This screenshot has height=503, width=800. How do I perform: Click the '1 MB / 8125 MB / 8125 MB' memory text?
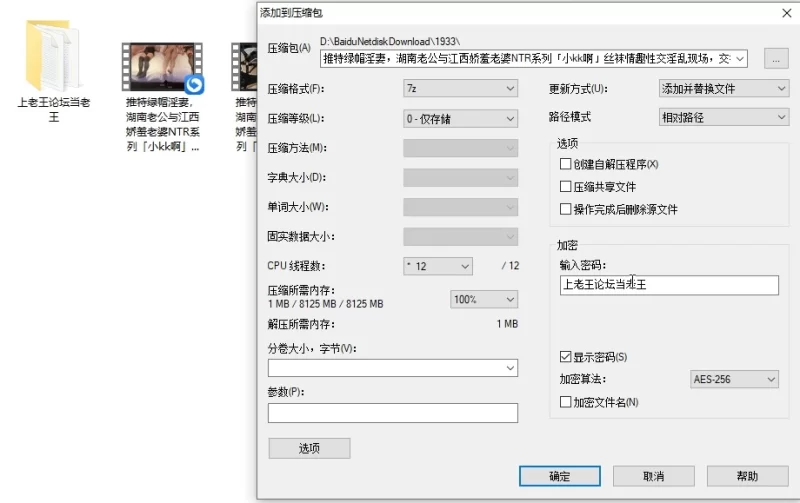(x=326, y=304)
